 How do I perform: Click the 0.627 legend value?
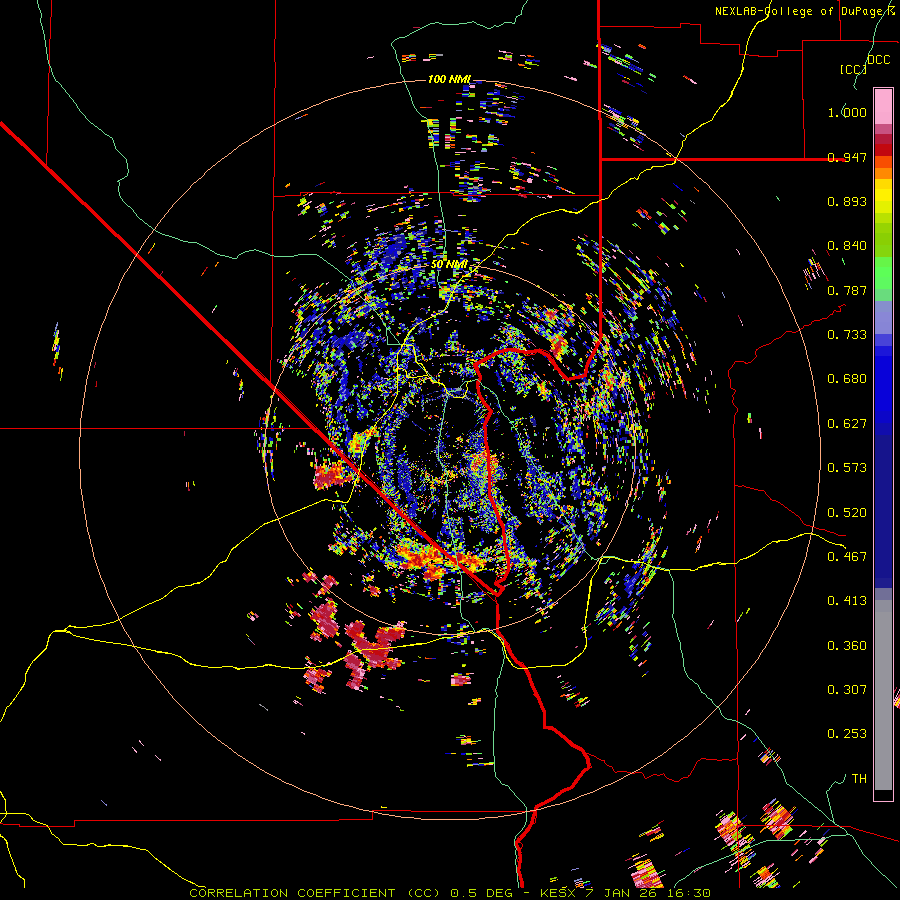[847, 424]
